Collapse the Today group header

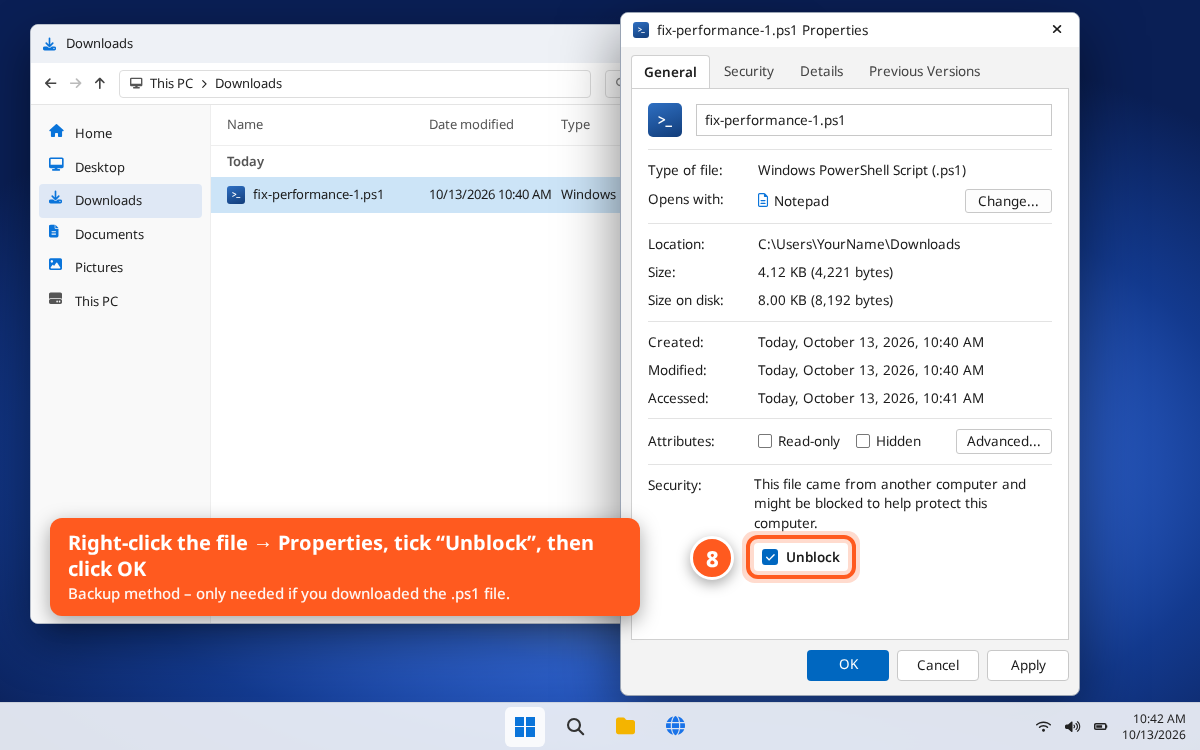coord(245,161)
